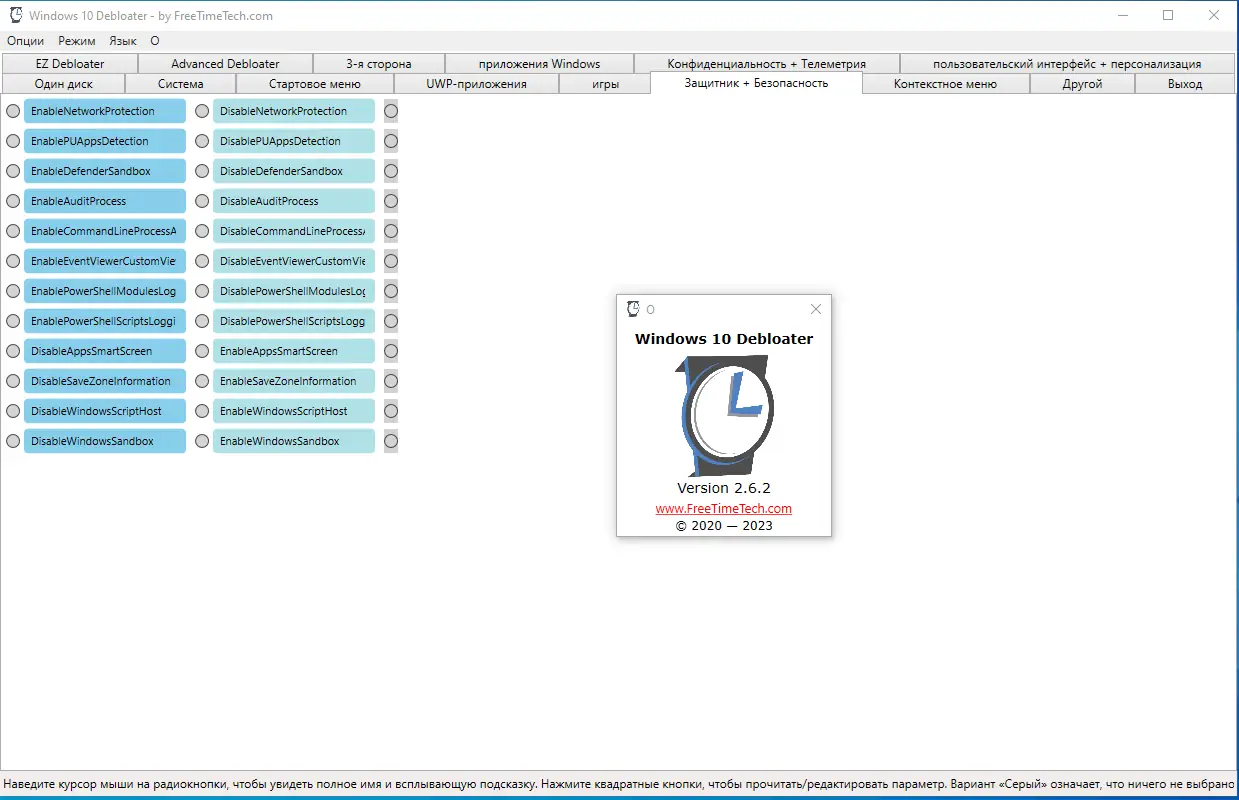Select the gray radio ending the DisablePowerShellModulesLog row
The width and height of the screenshot is (1239, 800).
pos(391,291)
